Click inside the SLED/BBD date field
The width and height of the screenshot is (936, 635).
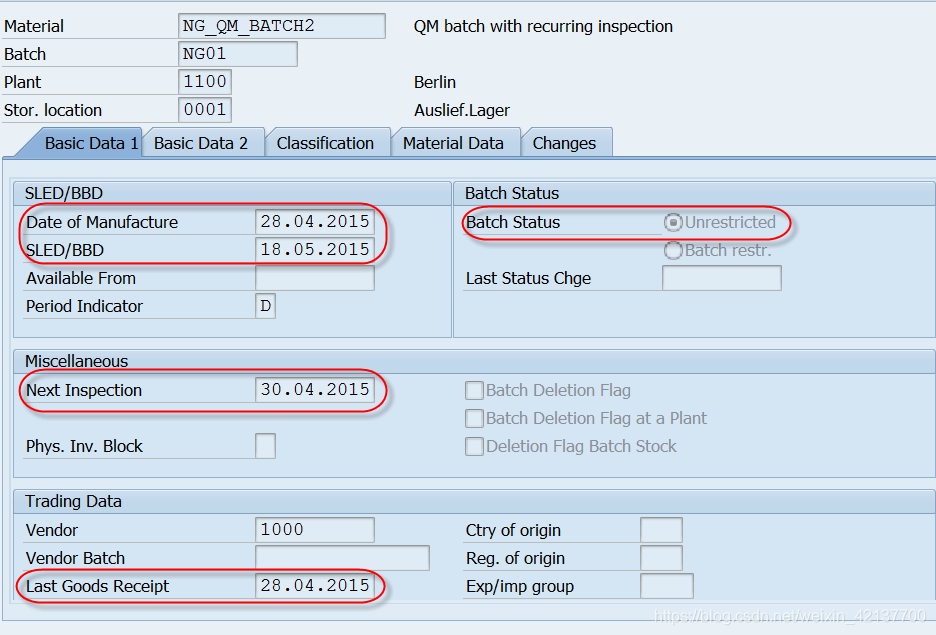tap(316, 250)
